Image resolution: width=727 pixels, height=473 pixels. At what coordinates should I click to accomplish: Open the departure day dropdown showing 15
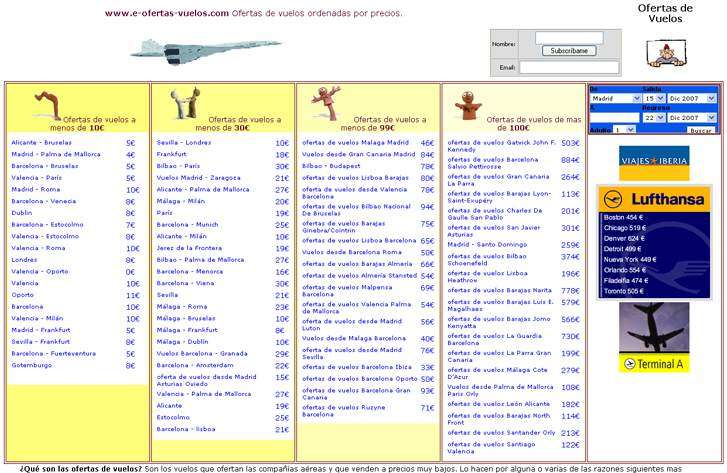[654, 99]
